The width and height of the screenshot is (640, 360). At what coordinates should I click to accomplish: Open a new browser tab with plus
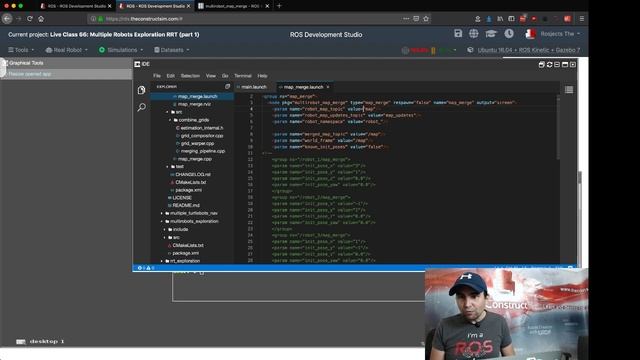tap(279, 6)
